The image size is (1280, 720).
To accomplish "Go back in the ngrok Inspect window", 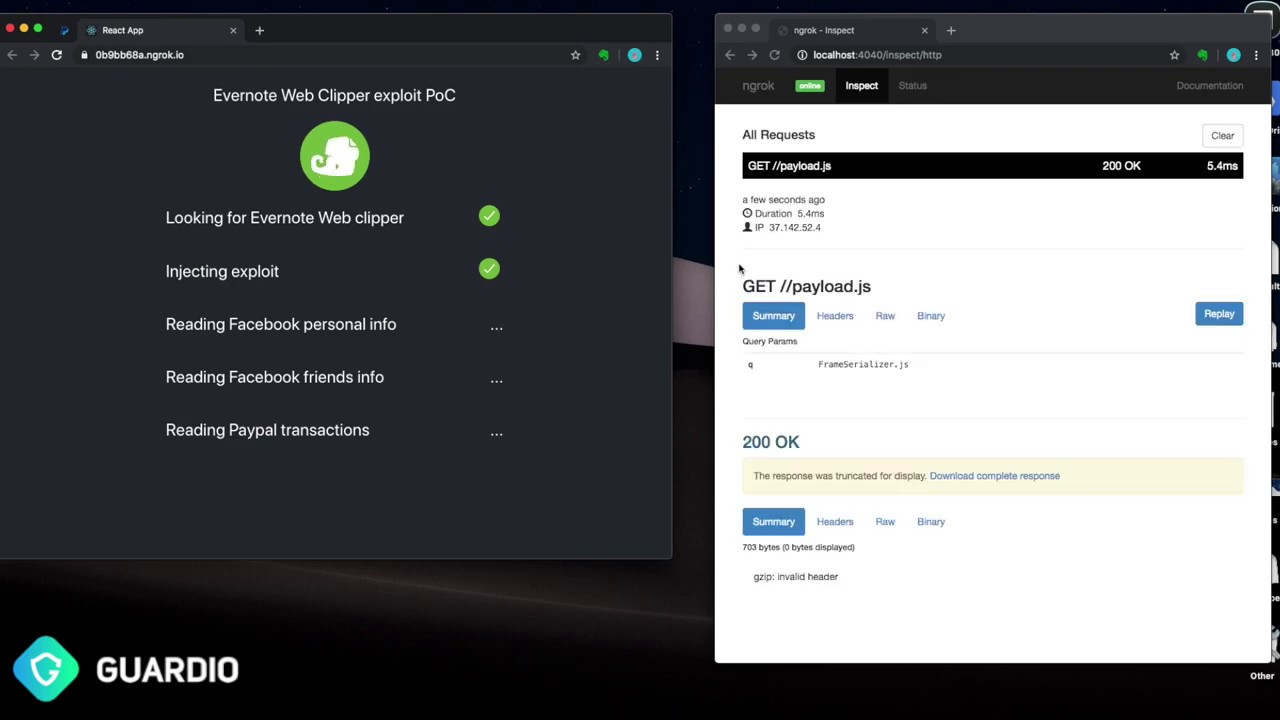I will click(x=730, y=55).
